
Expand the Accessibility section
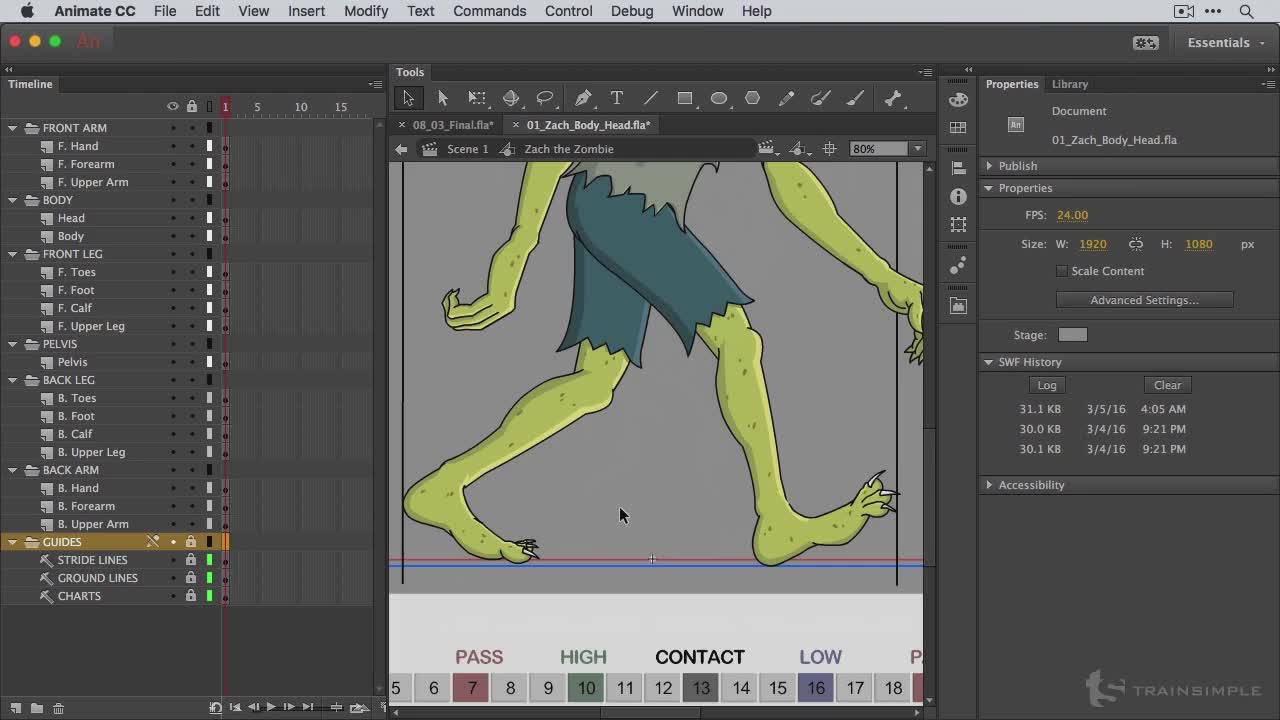click(989, 485)
